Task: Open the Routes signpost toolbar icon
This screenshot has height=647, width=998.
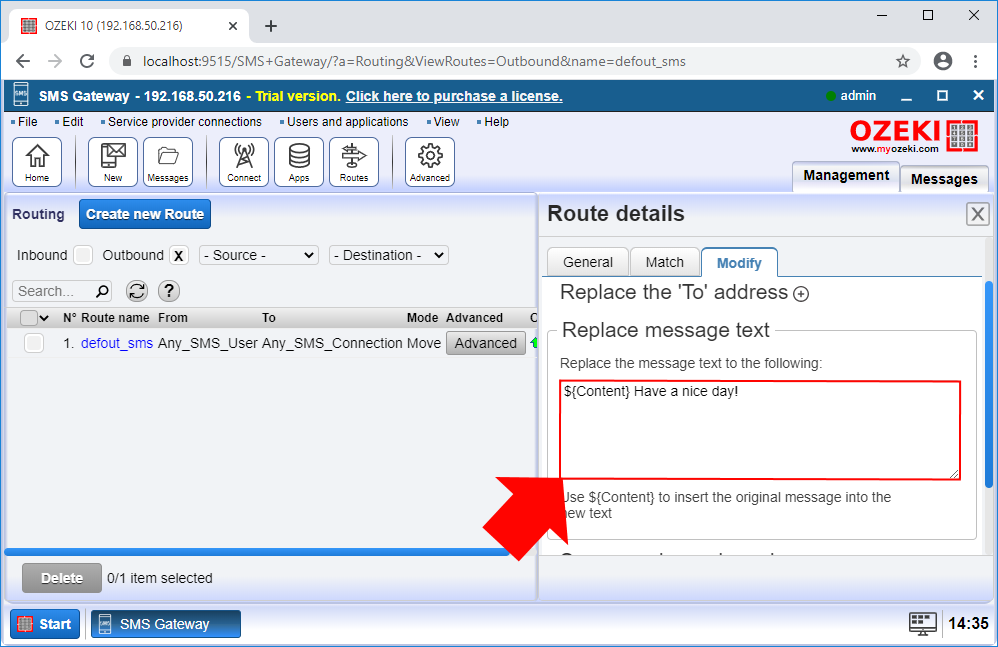Action: pos(354,162)
